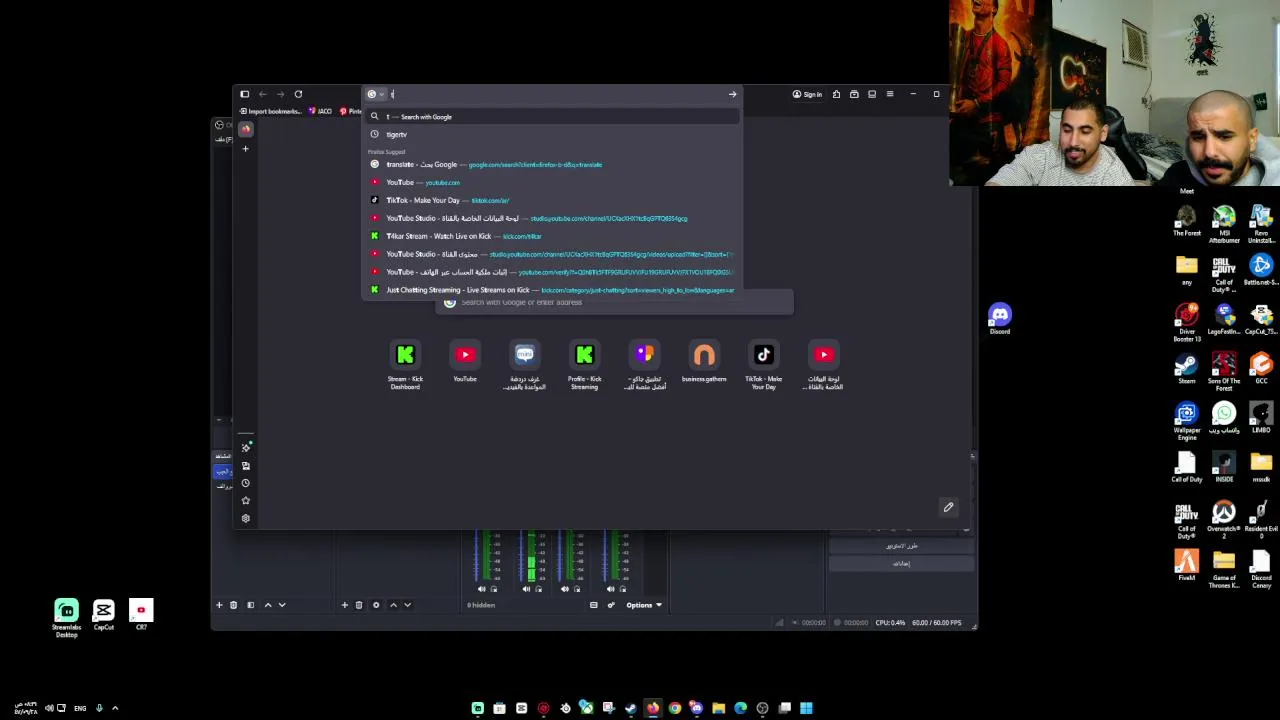This screenshot has height=720, width=1280.
Task: Mute the second audio channel speaker in OBS mixer
Action: (x=526, y=589)
